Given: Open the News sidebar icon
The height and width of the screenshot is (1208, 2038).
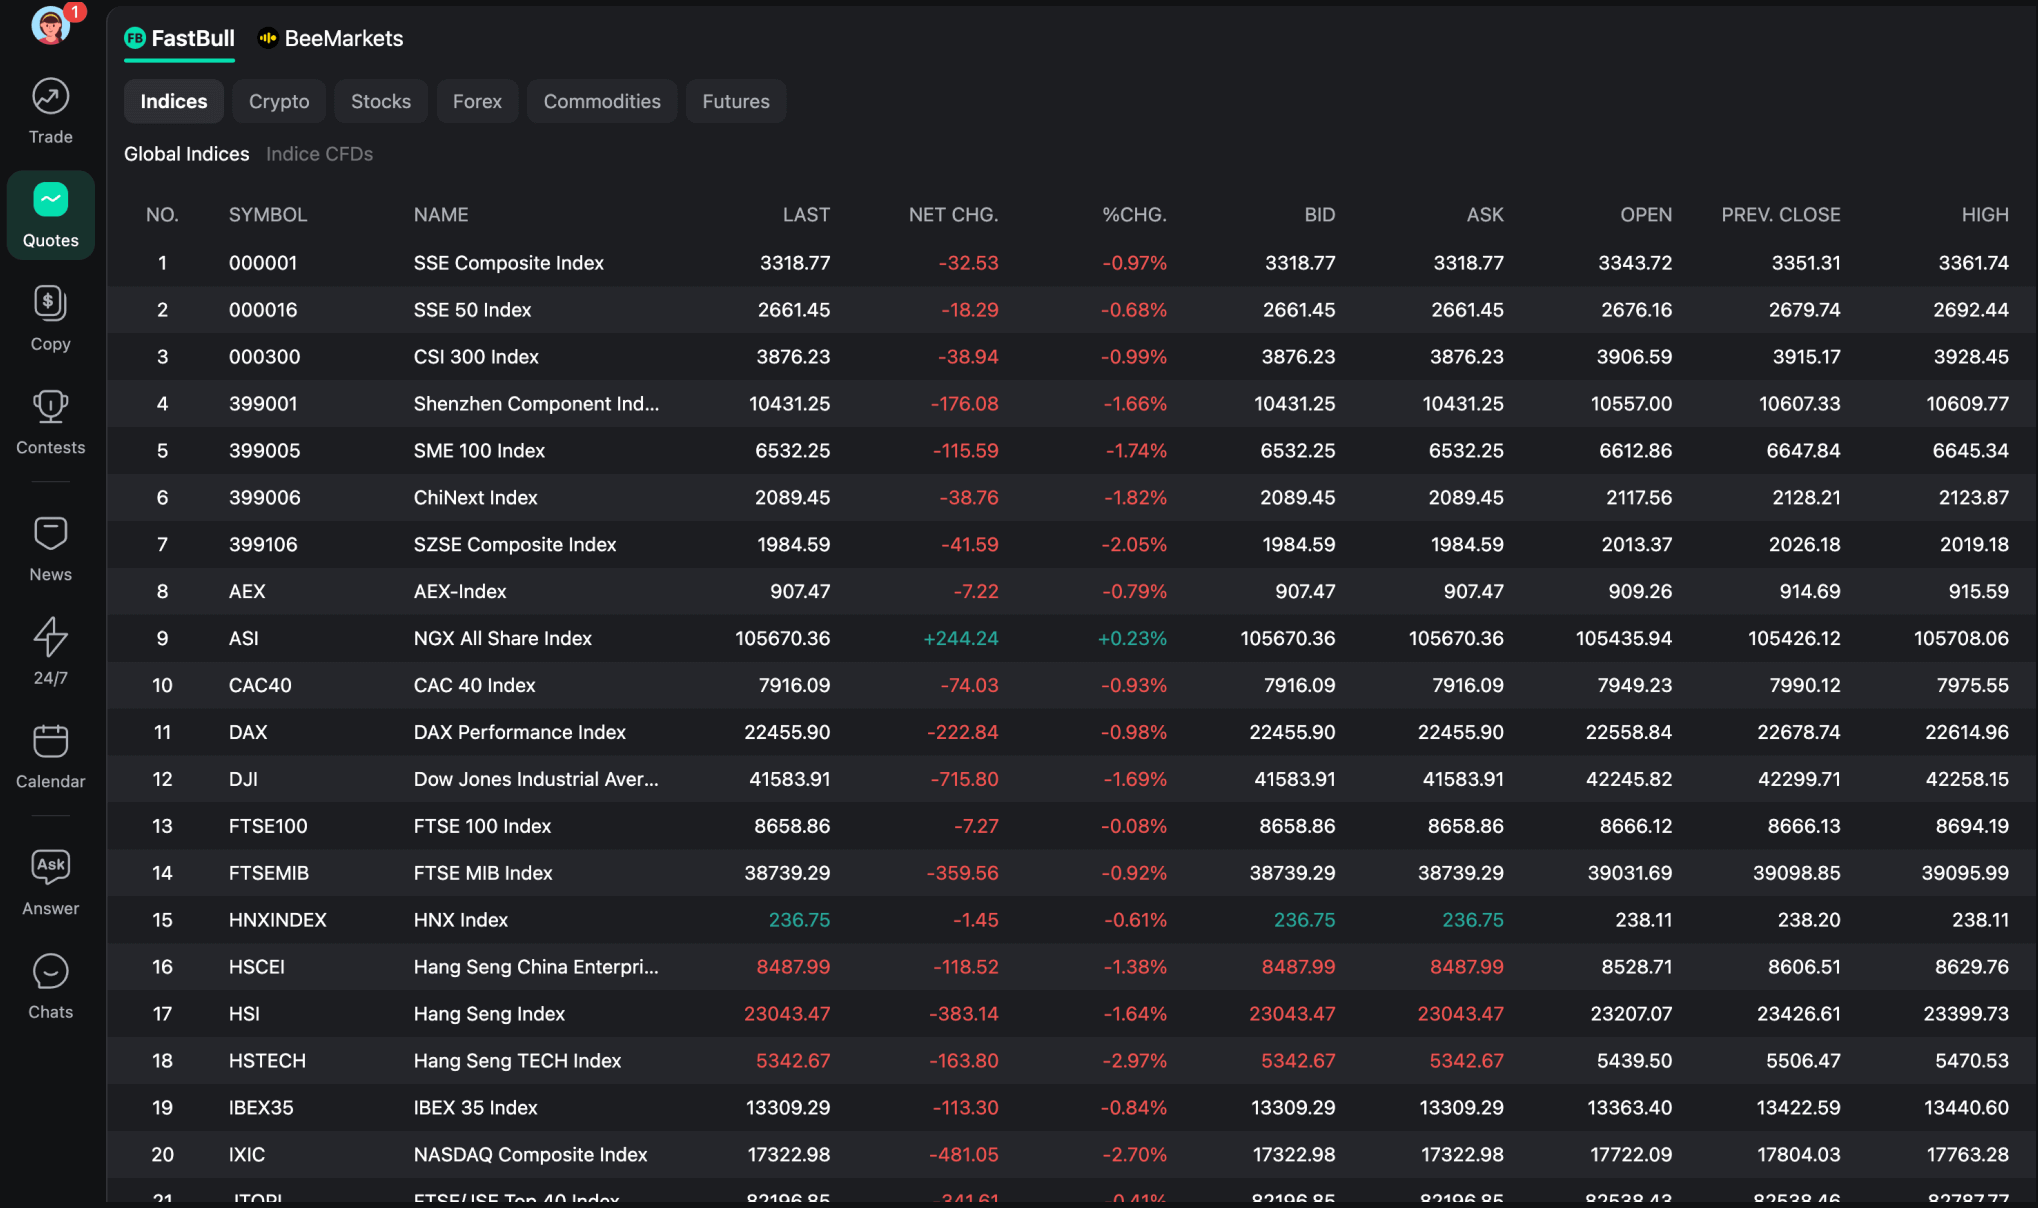Looking at the screenshot, I should 50,548.
